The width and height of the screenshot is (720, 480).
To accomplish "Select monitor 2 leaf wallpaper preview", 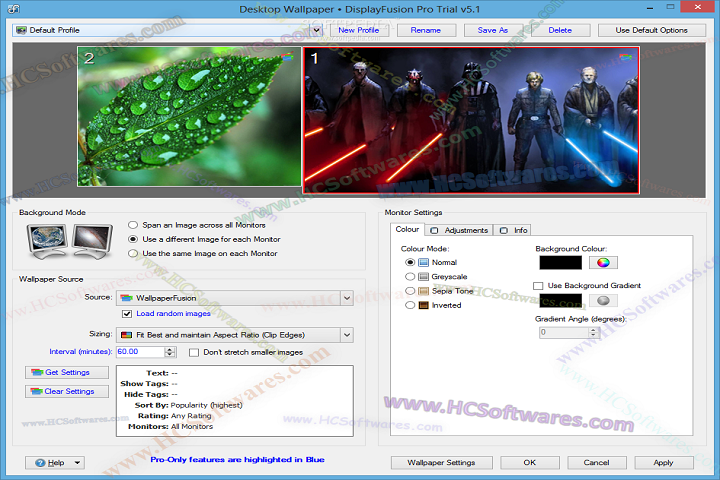I will pos(189,116).
